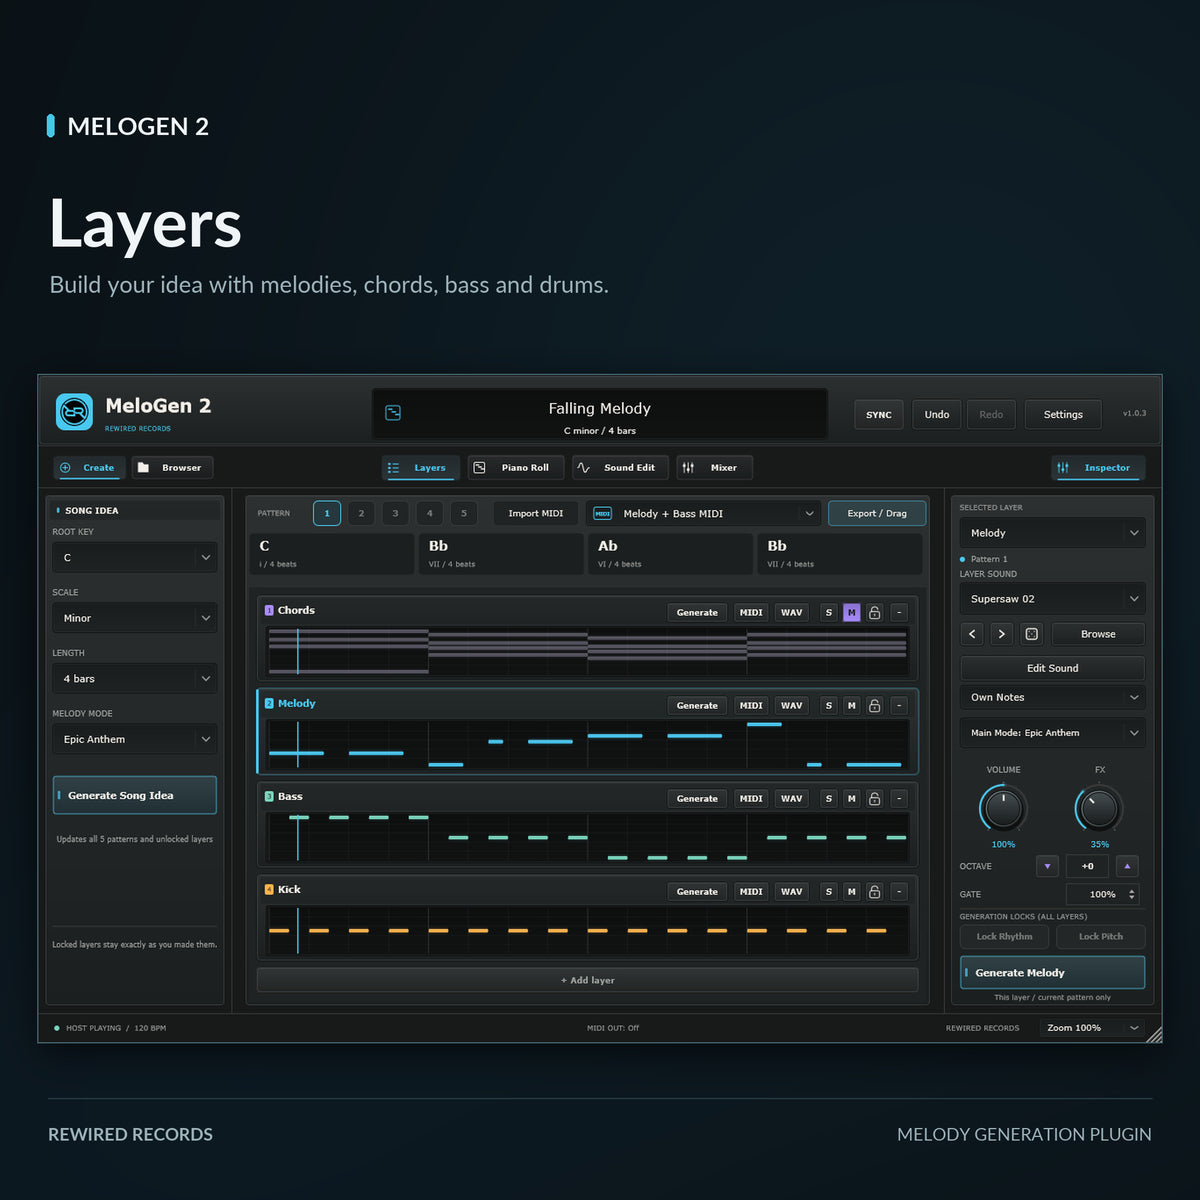Lower octave with down arrow

coord(1047,866)
